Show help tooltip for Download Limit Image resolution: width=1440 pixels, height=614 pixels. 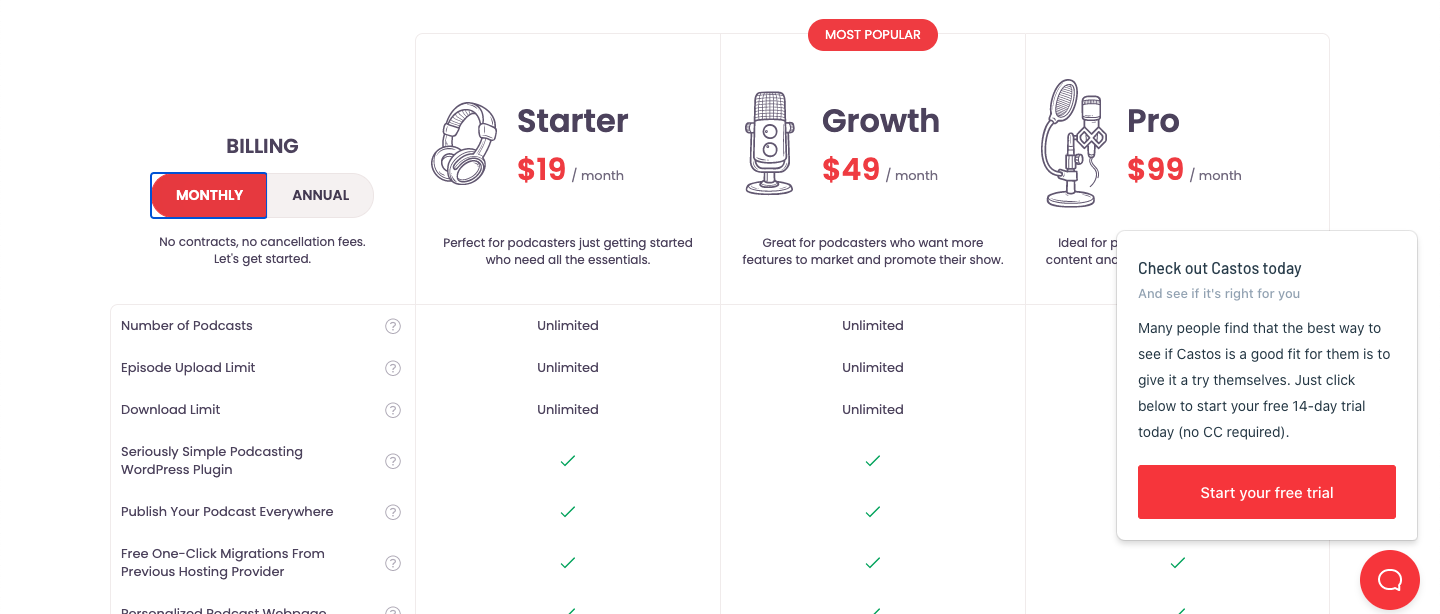click(x=393, y=410)
